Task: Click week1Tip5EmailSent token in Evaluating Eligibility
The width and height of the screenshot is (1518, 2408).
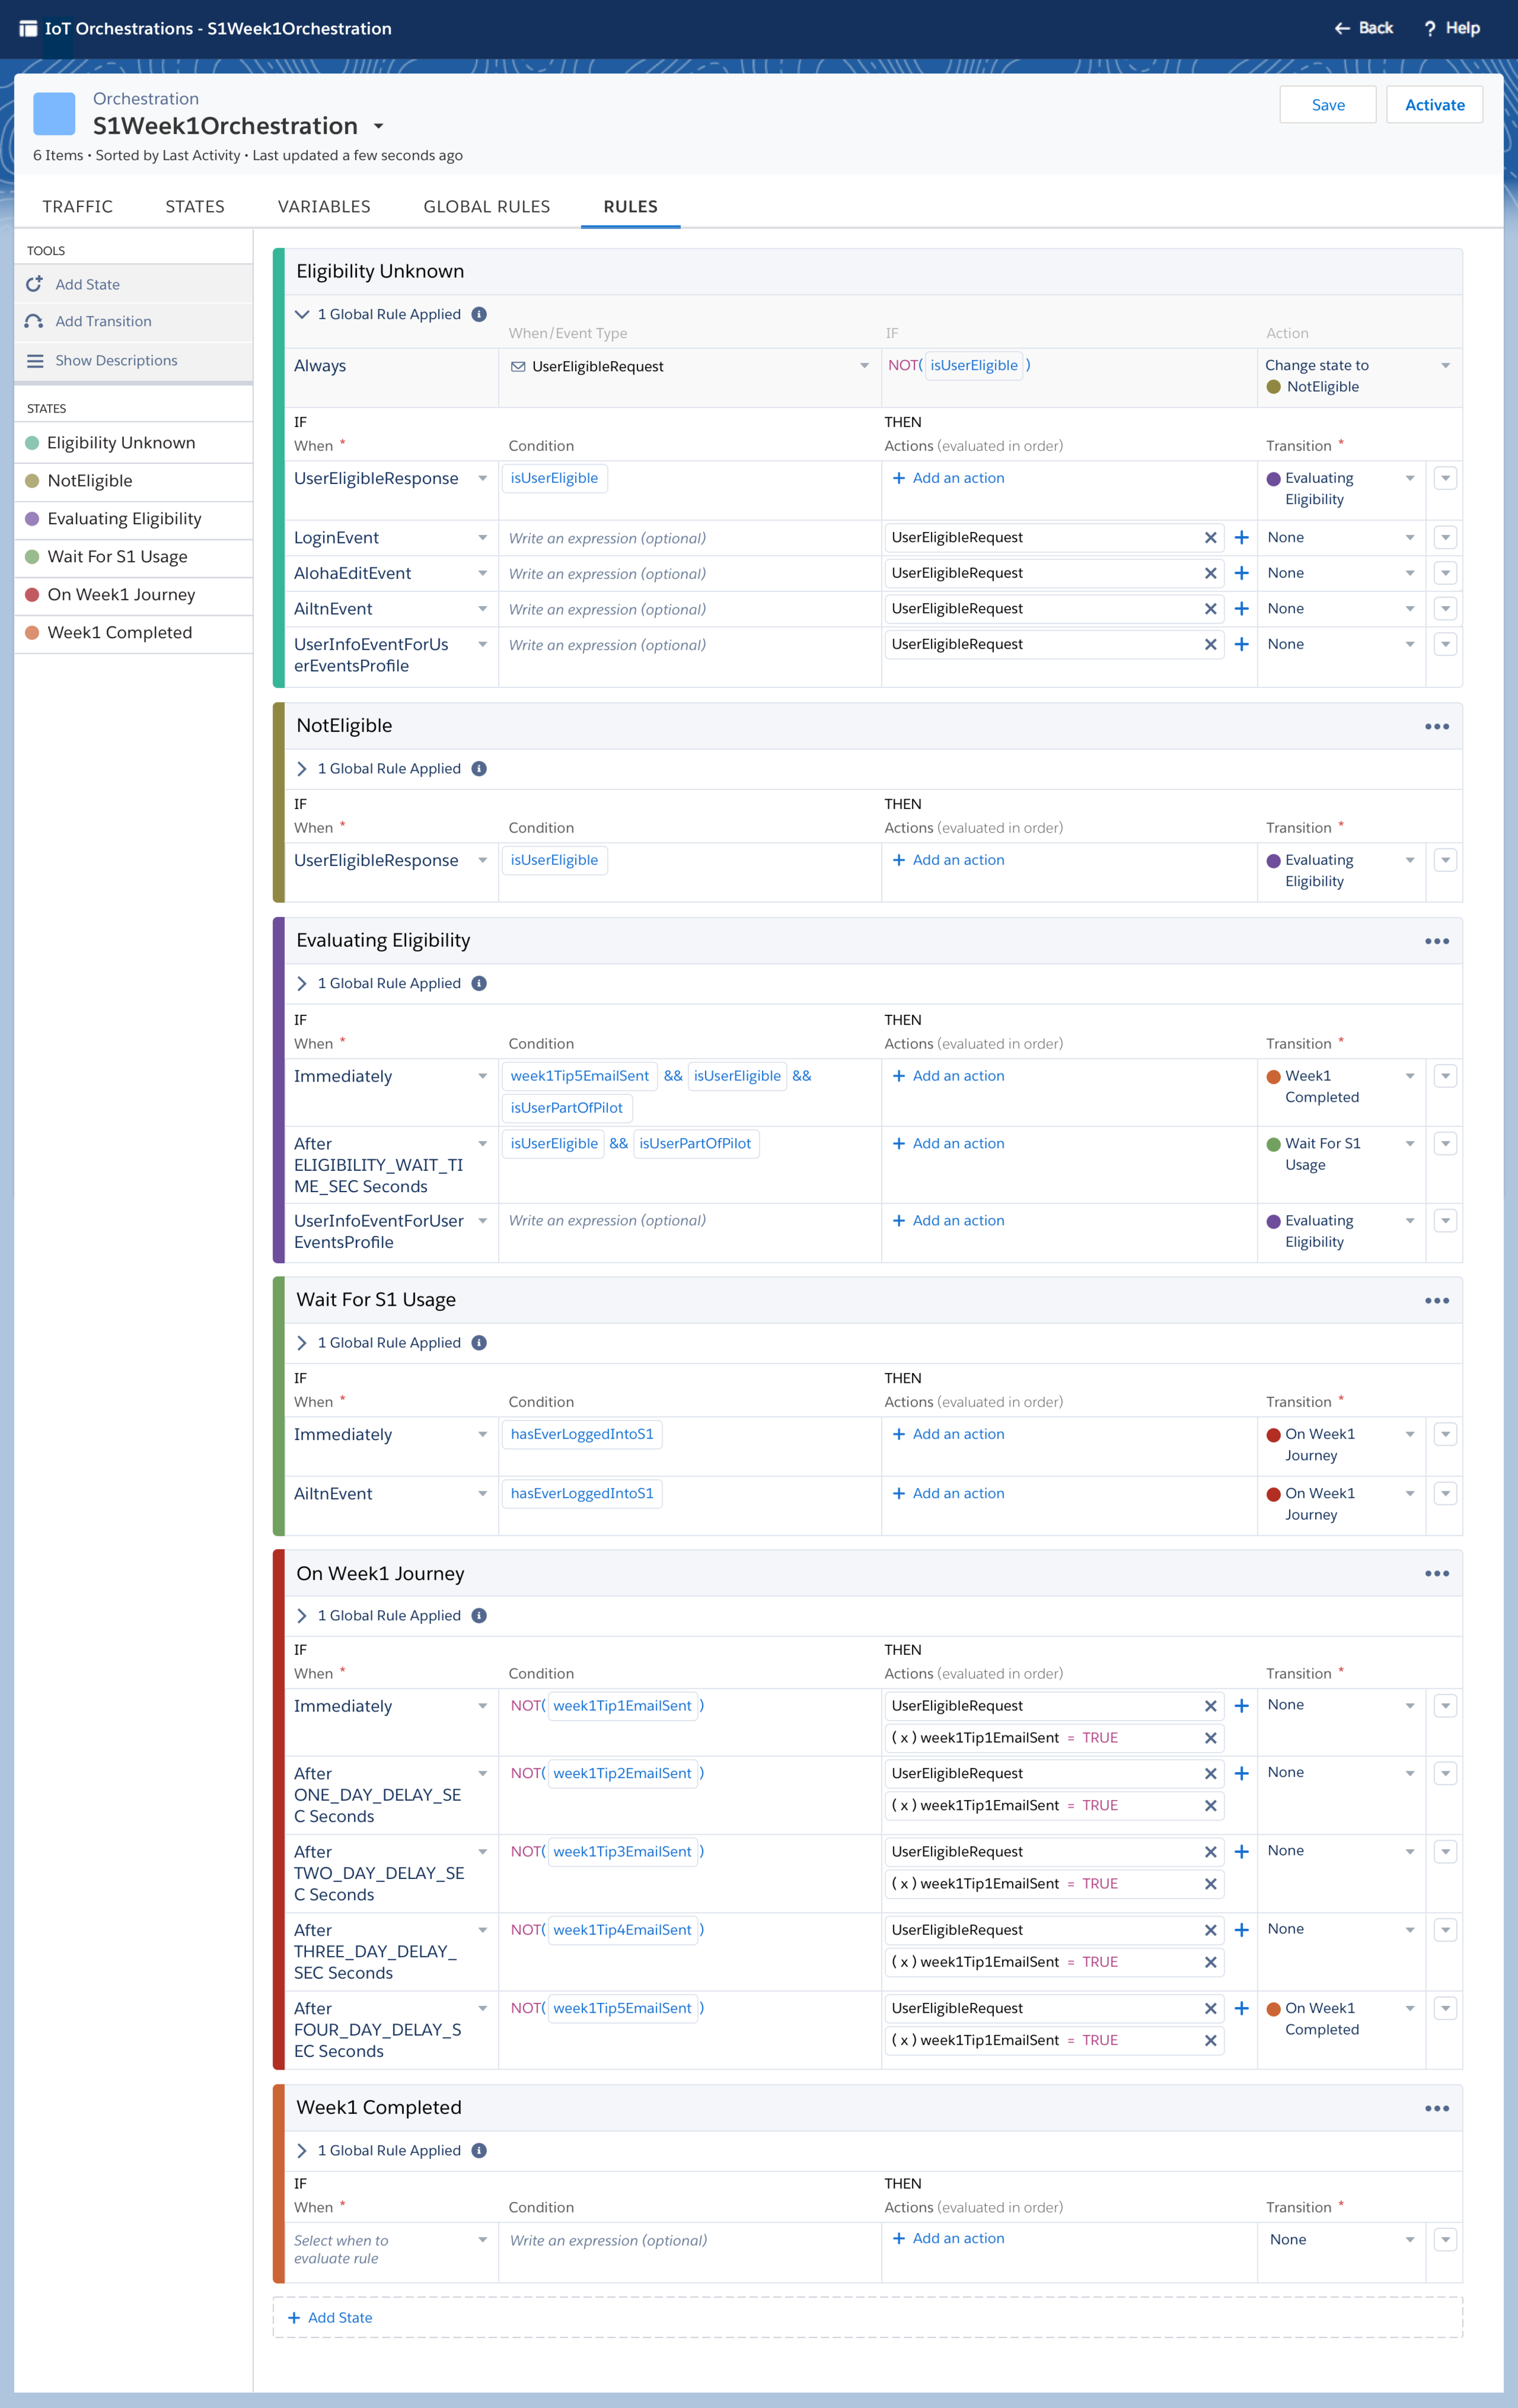Action: coord(580,1076)
